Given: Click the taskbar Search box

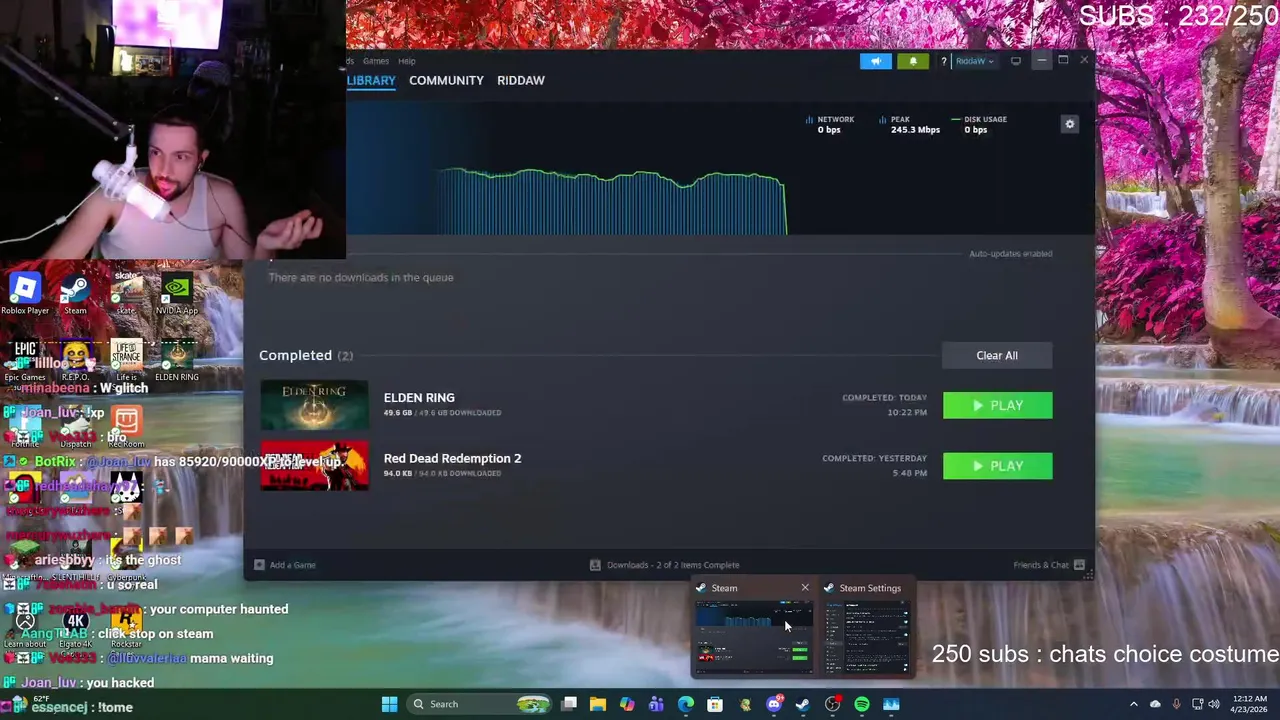Looking at the screenshot, I should (x=481, y=704).
